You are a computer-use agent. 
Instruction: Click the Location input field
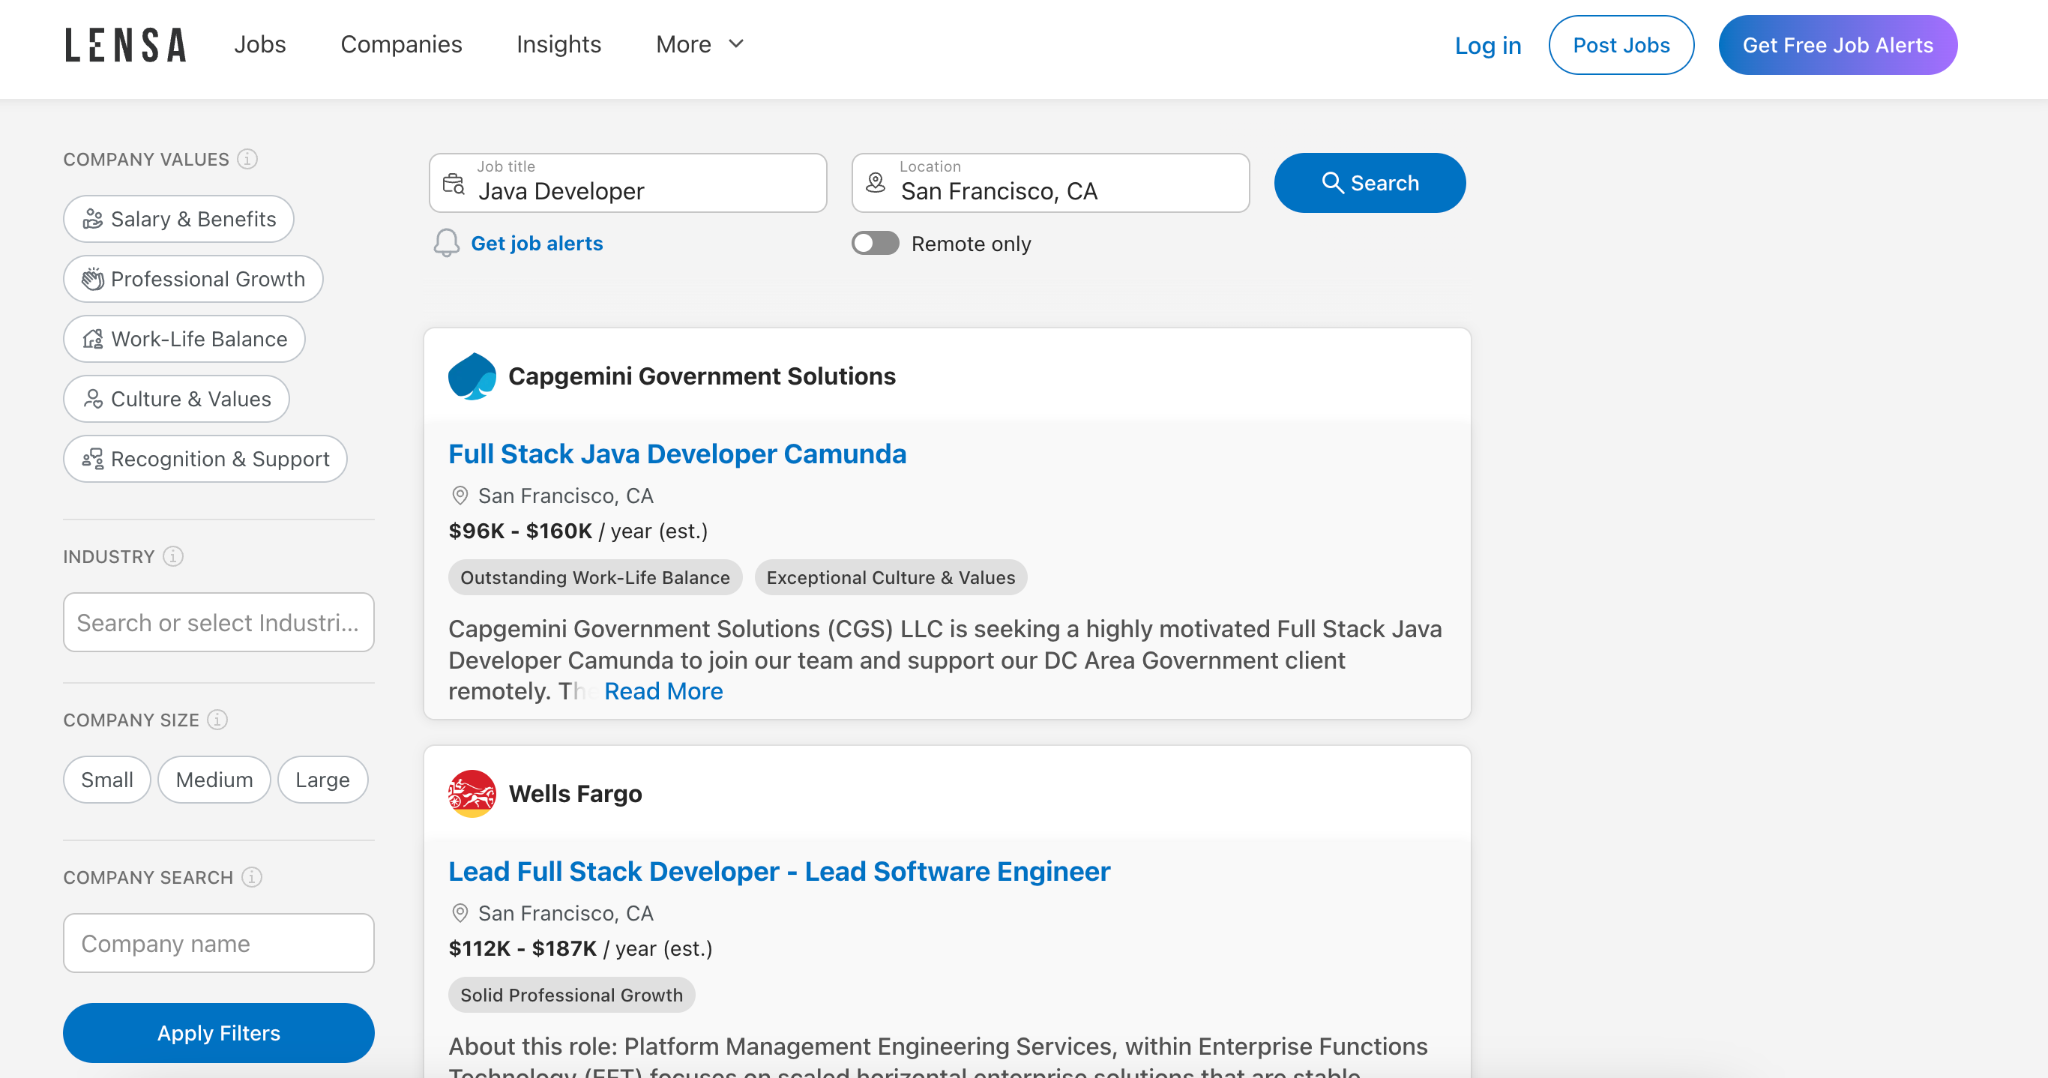1051,183
